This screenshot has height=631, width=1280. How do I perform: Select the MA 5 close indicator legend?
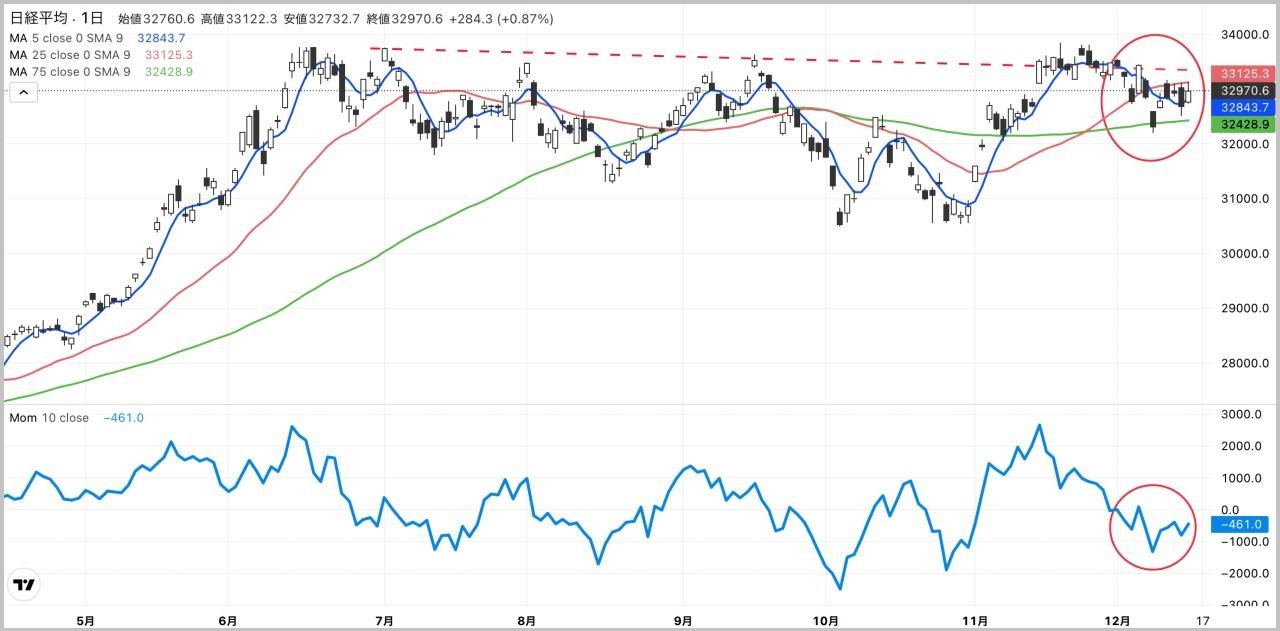pyautogui.click(x=70, y=38)
